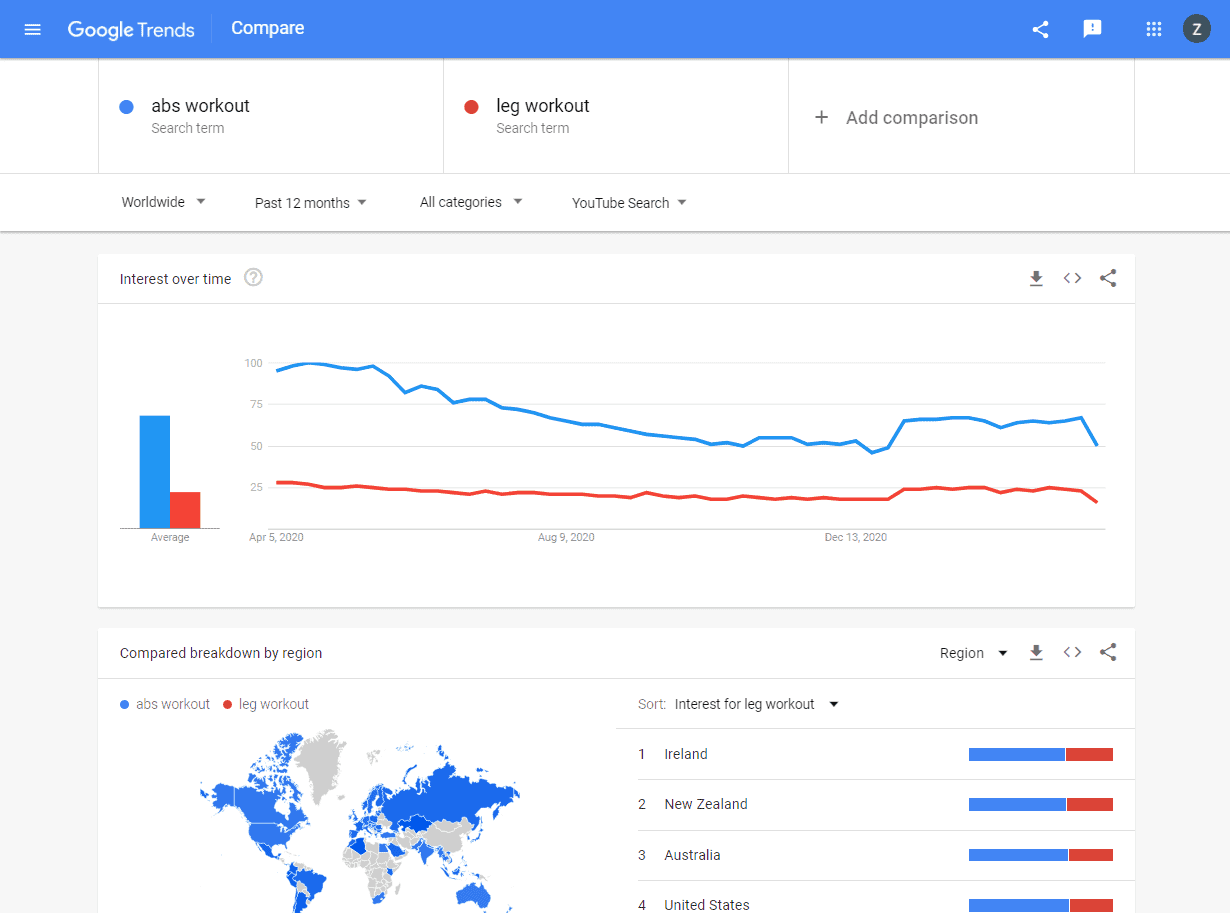Viewport: 1230px width, 913px height.
Task: Open the Worldwide region dropdown
Action: 164,202
